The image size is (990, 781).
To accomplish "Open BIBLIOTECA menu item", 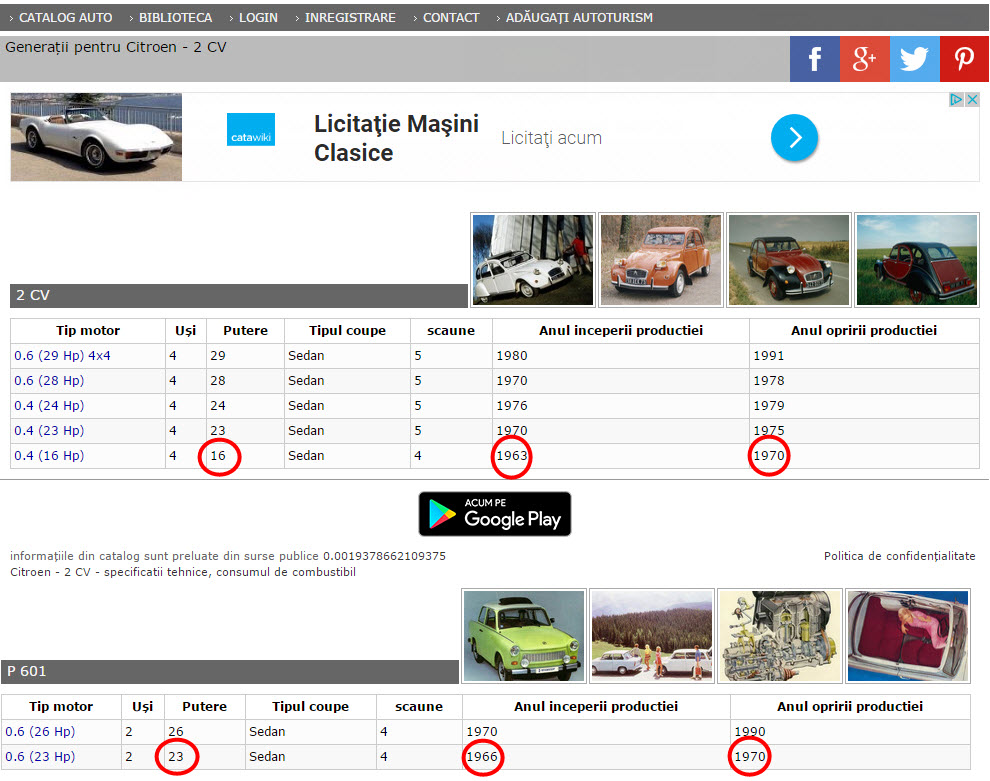I will (x=175, y=18).
